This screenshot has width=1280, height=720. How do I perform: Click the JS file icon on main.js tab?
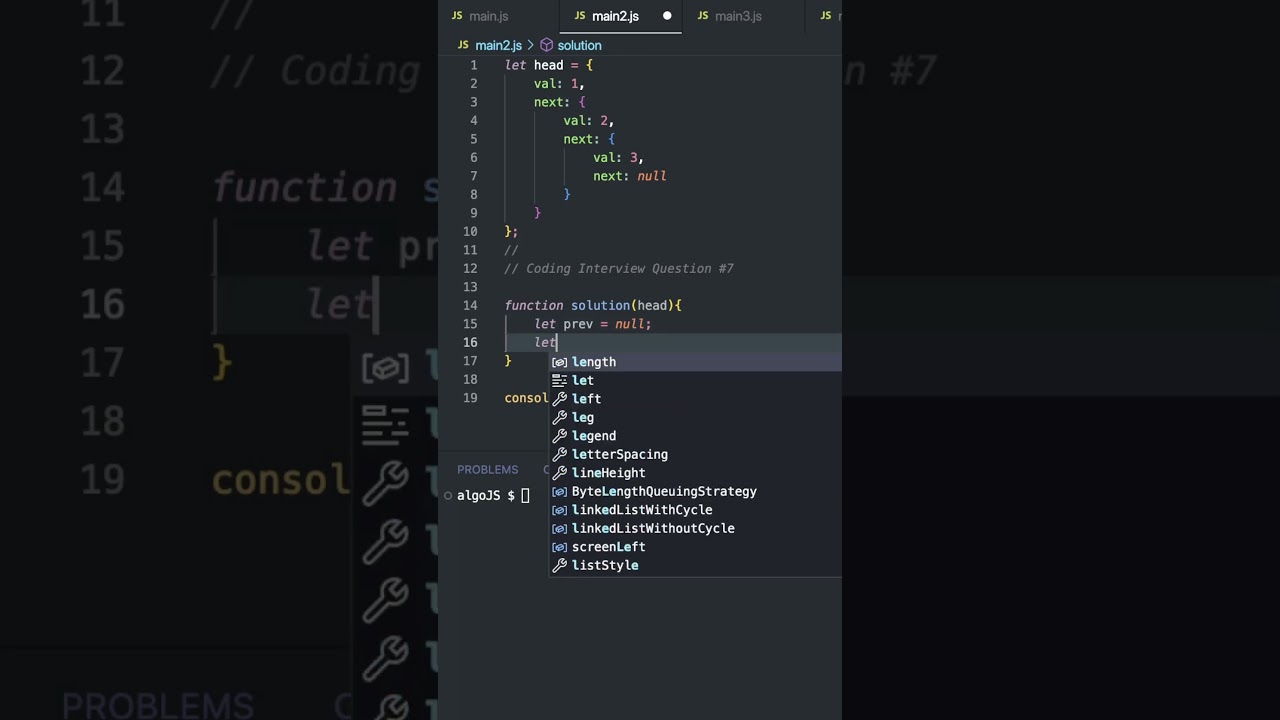point(457,16)
